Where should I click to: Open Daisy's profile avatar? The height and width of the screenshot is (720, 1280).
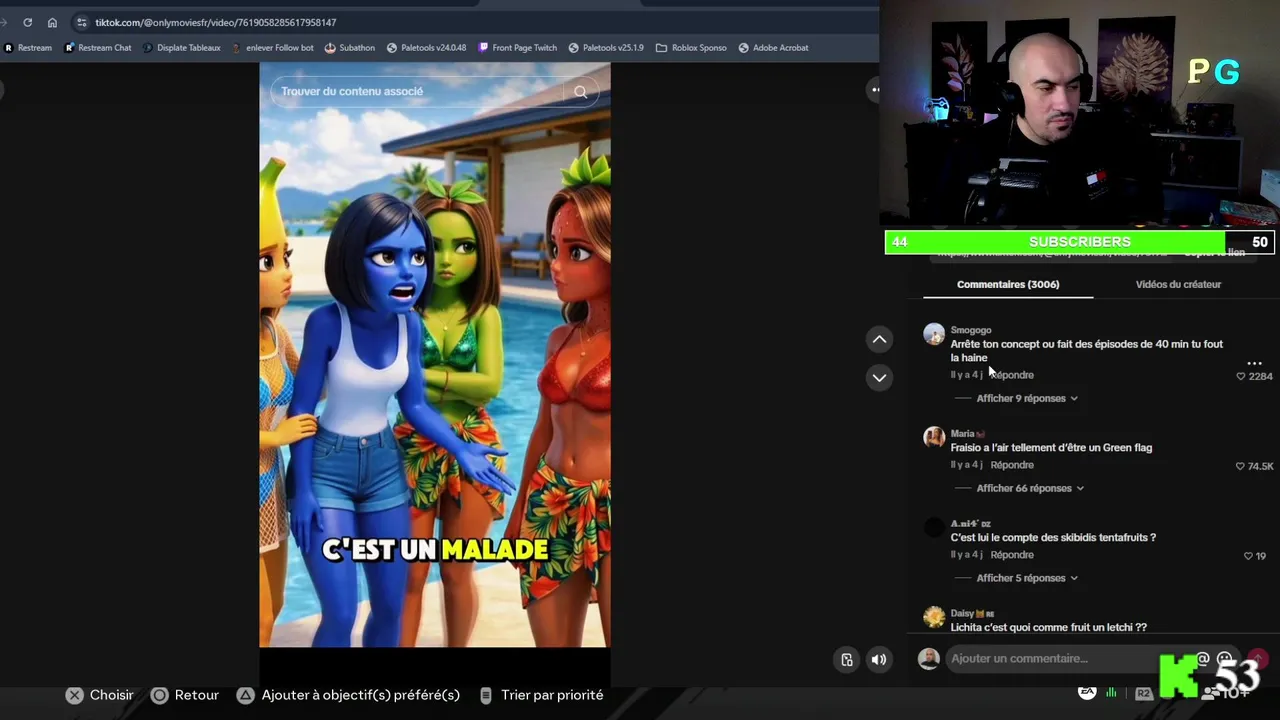tap(934, 617)
